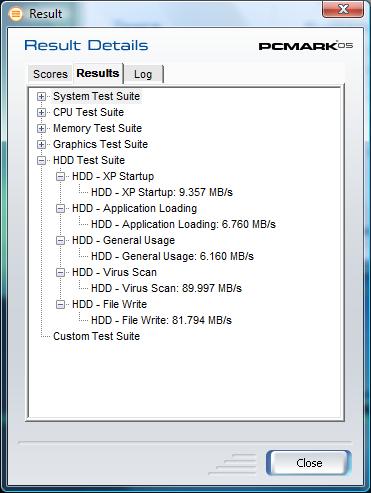This screenshot has width=371, height=493.
Task: Close the Result window with X
Action: [x=343, y=9]
